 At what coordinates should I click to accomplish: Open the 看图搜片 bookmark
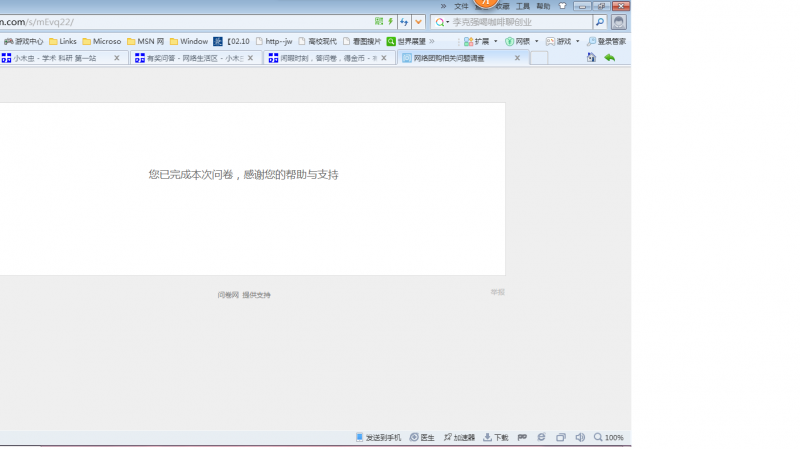pos(362,41)
